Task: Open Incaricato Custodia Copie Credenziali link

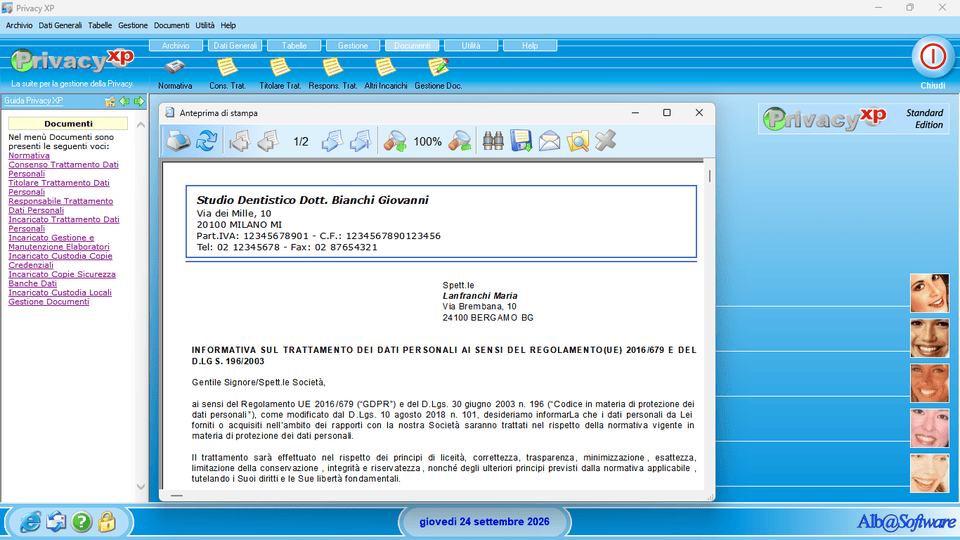Action: (60, 261)
